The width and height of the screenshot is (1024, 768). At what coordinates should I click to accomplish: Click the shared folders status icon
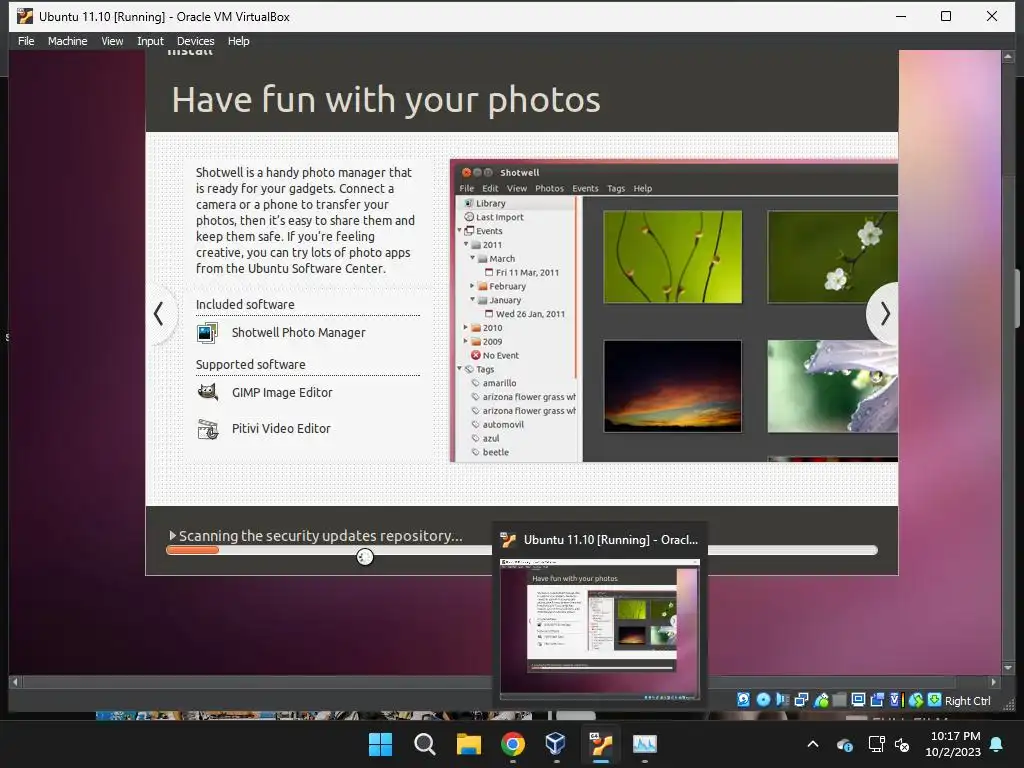[x=840, y=700]
